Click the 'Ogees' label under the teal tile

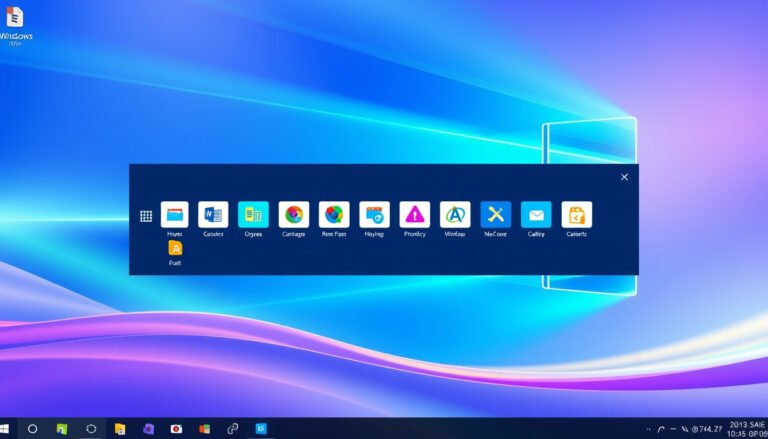(x=253, y=234)
